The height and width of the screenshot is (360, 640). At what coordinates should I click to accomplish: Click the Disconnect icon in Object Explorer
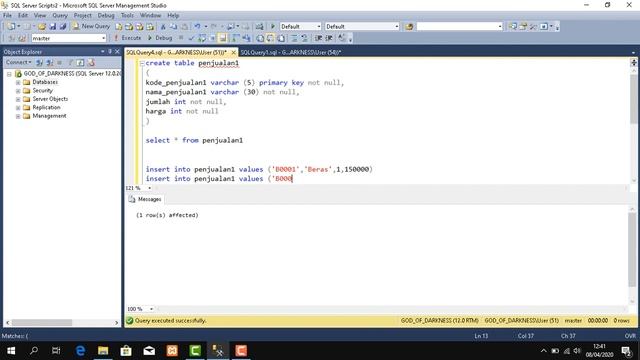49,62
